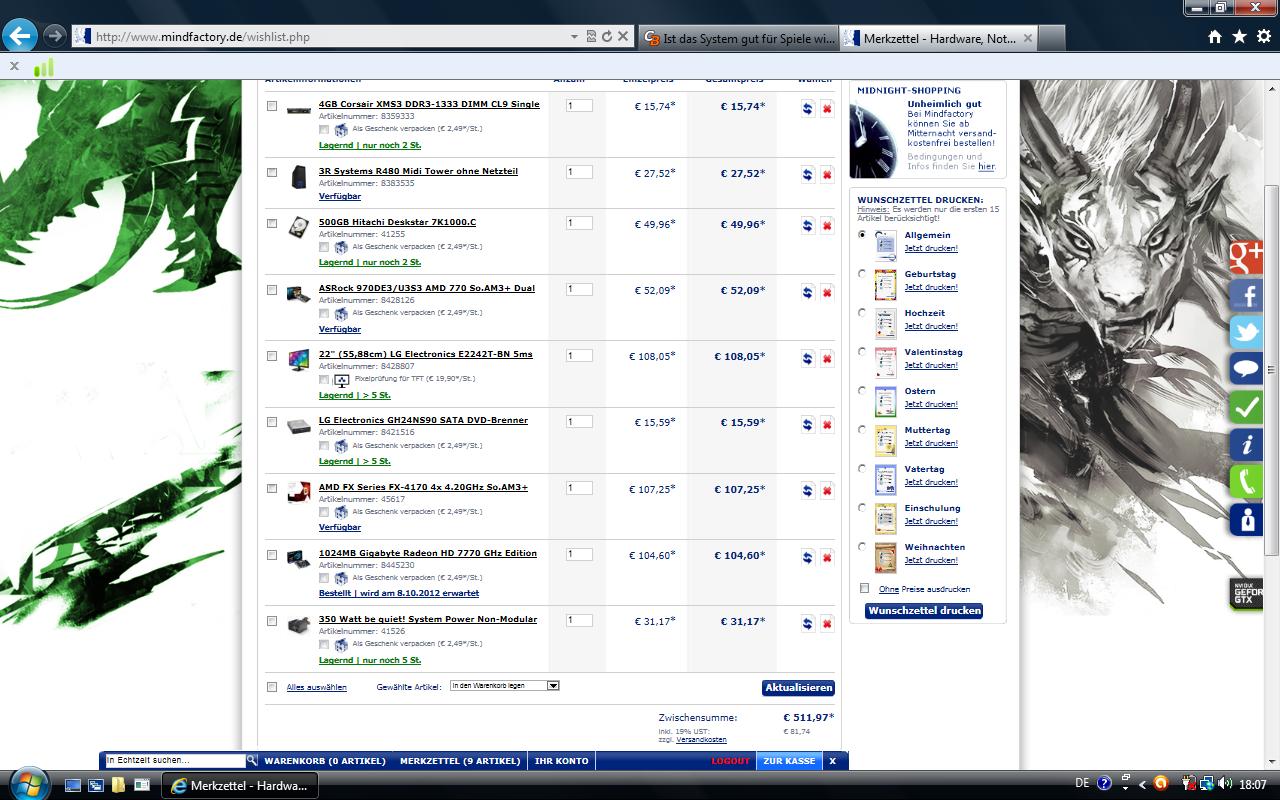1280x800 pixels.
Task: Remove AMD FX-4170 item using red X
Action: 827,491
